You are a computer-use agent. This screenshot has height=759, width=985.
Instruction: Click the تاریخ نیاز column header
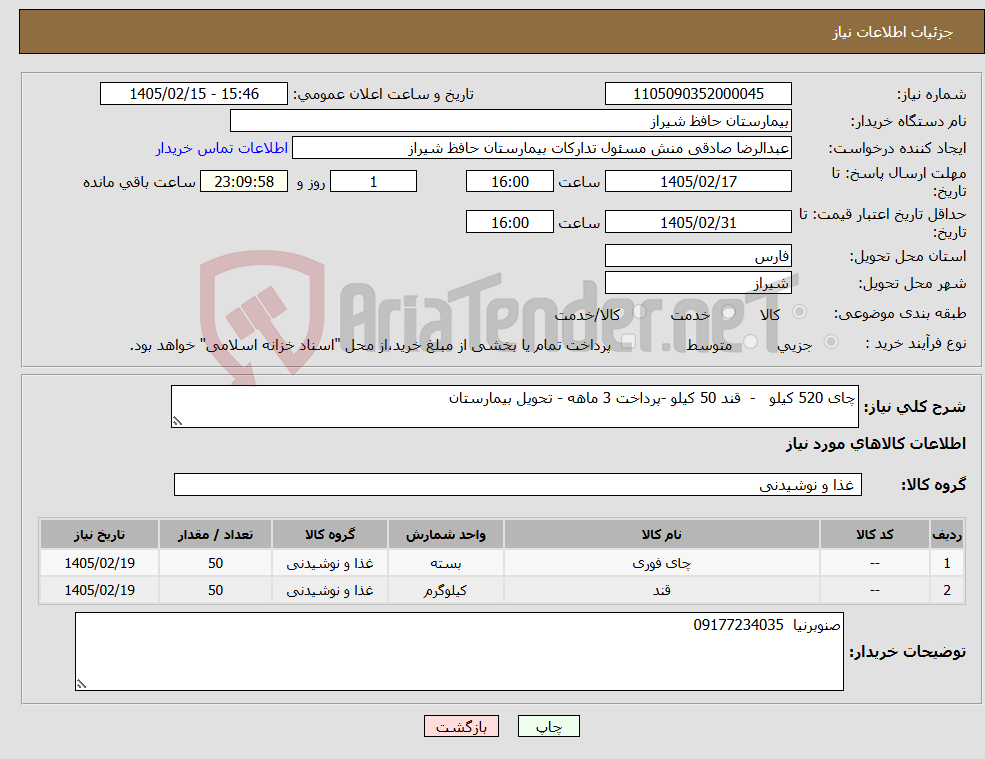(x=99, y=535)
